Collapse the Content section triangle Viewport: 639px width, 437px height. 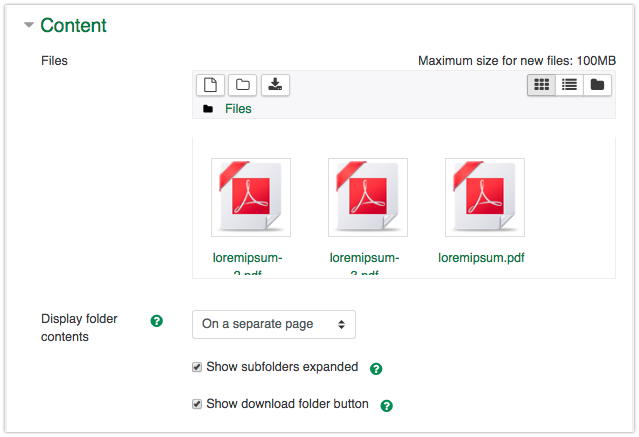29,26
